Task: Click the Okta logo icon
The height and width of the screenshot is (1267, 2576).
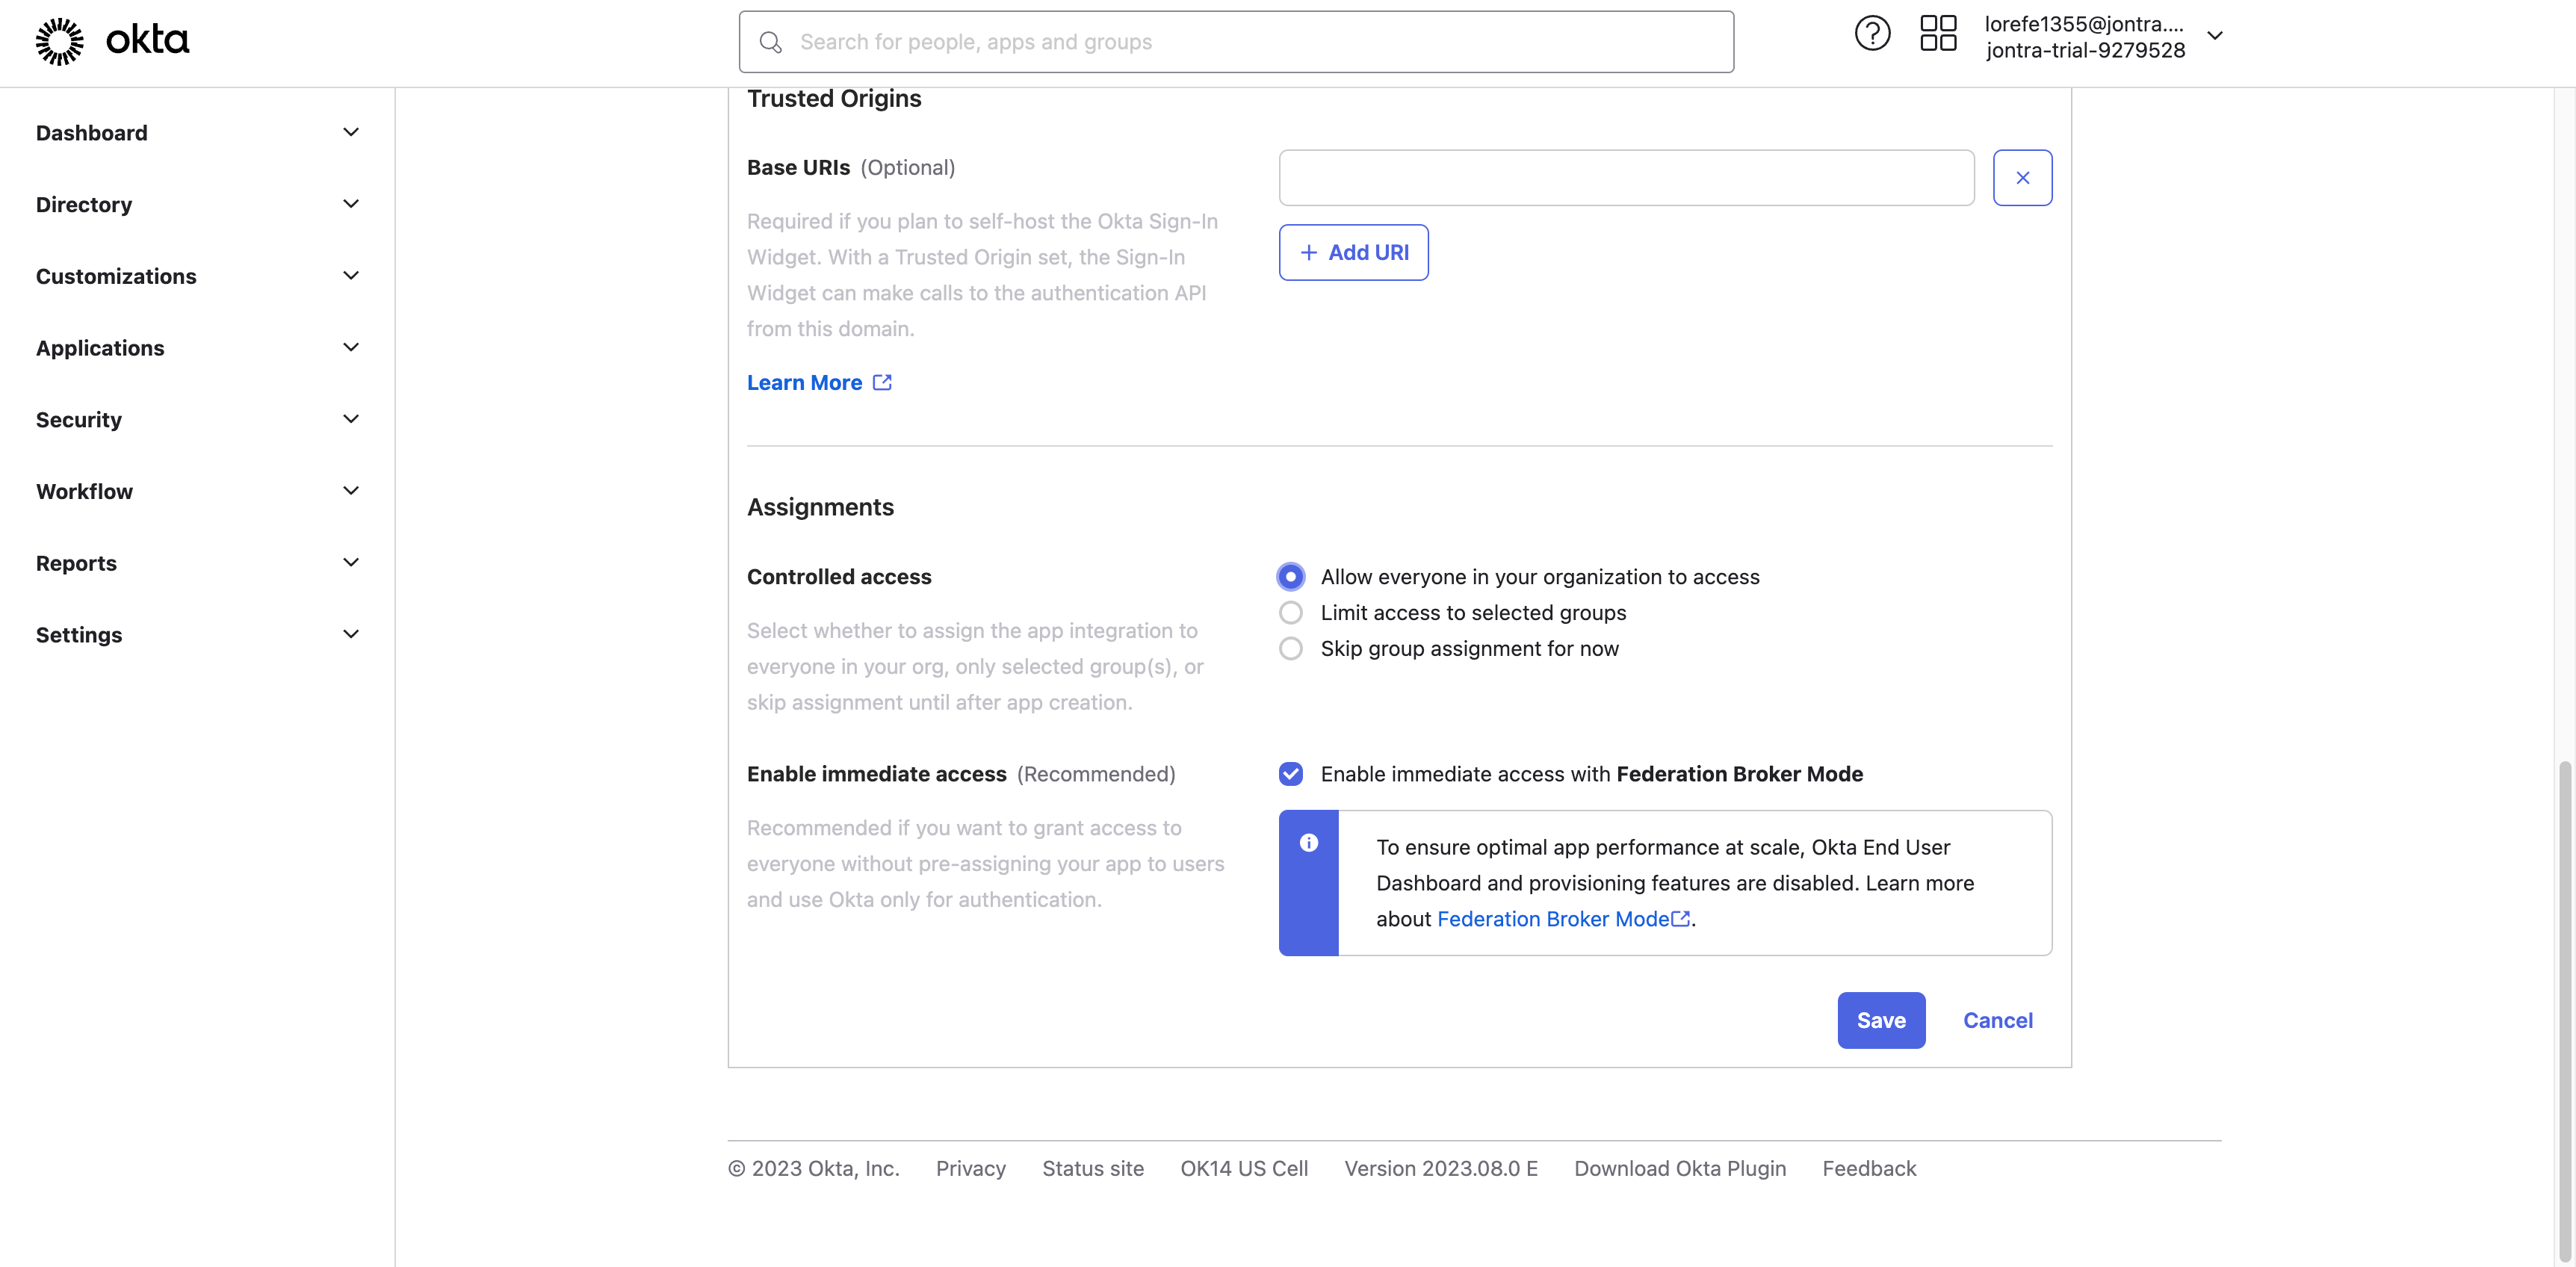Action: [x=59, y=41]
